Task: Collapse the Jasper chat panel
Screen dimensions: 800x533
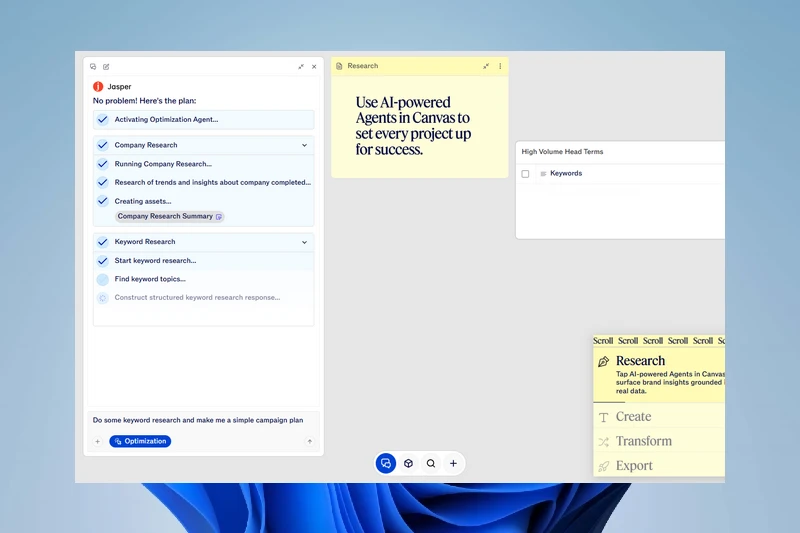Action: (301, 67)
